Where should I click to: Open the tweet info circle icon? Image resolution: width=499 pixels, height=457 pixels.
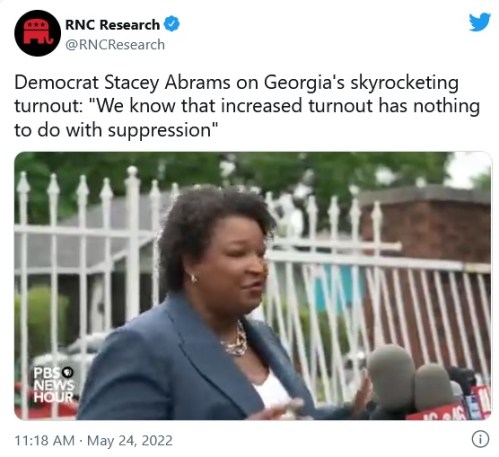coord(480,439)
